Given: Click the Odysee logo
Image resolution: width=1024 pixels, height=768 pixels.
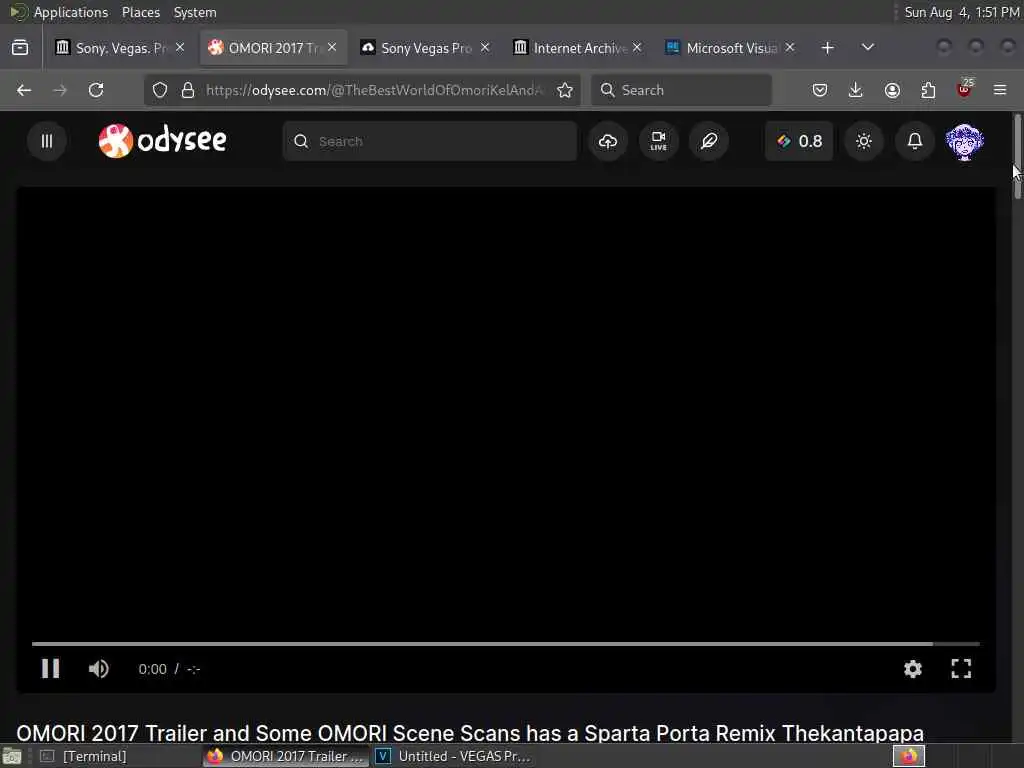Looking at the screenshot, I should coord(163,140).
